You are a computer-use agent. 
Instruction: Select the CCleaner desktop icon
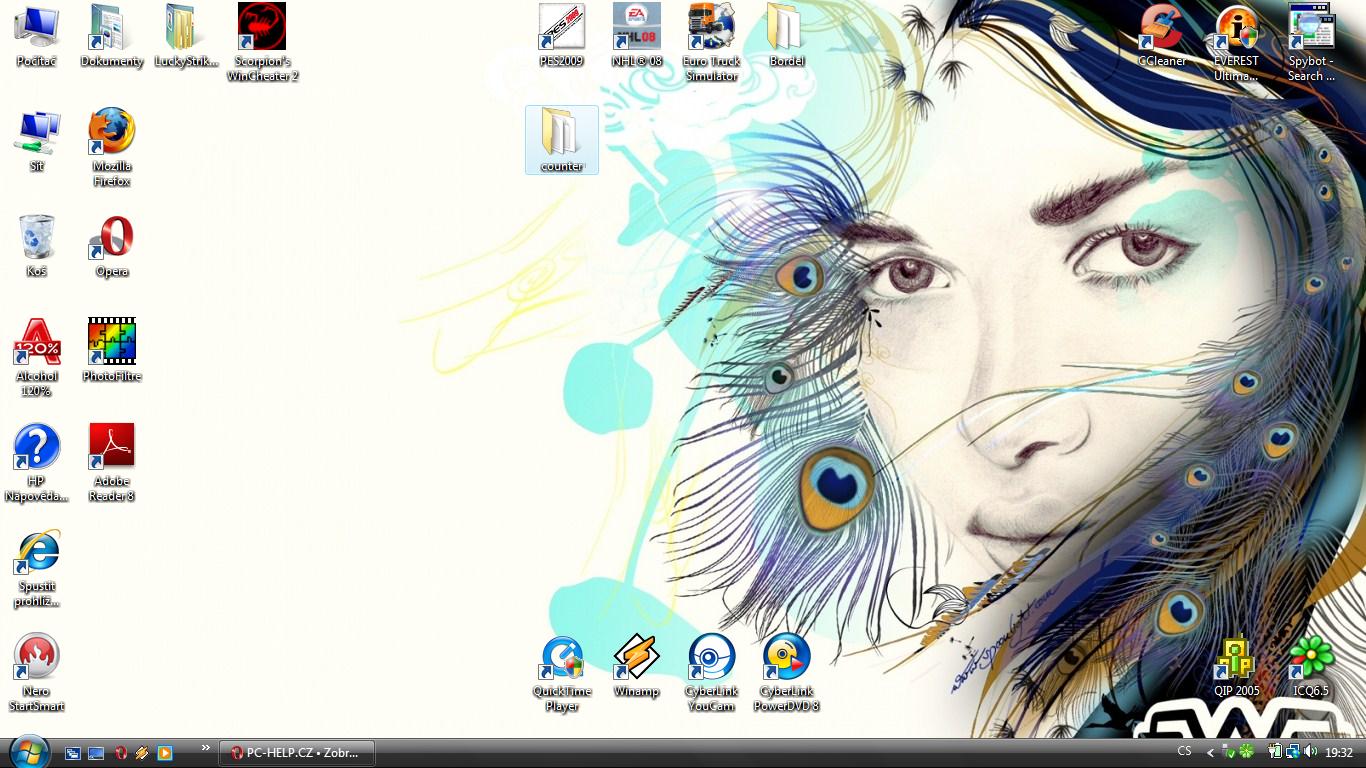tap(1161, 28)
